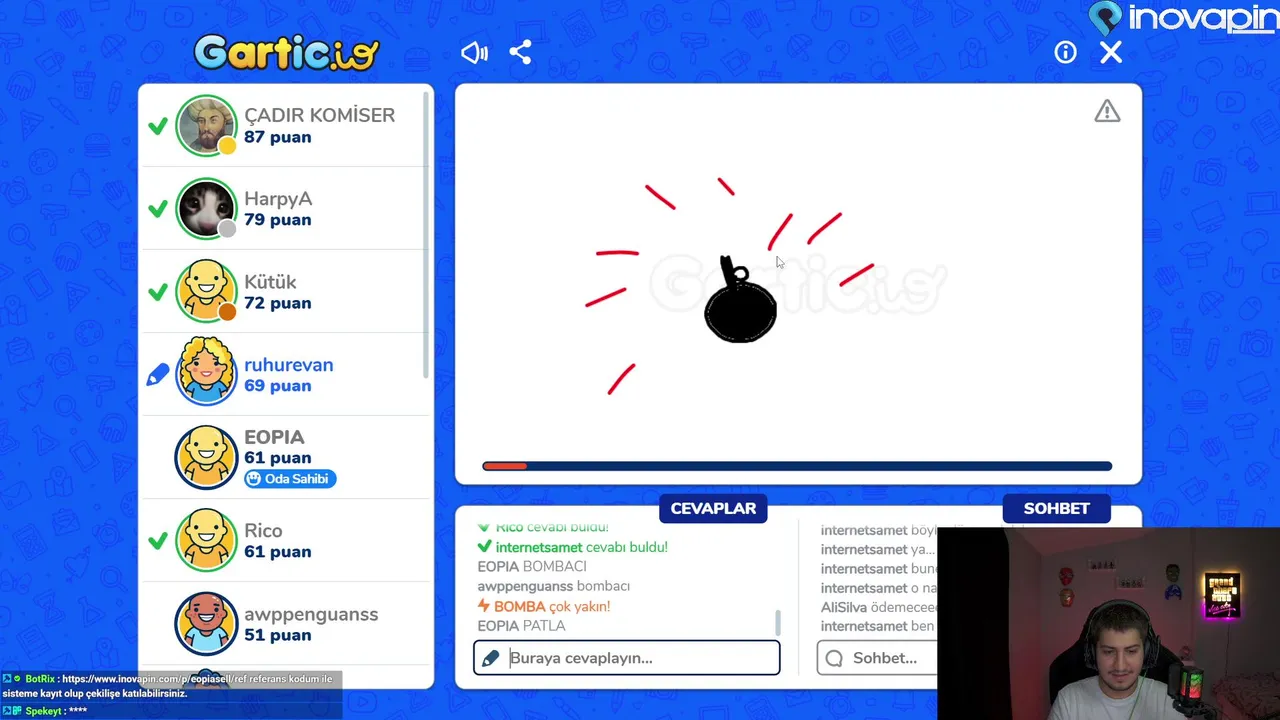Click blue pencil drawer icon beside ruhurevan
1280x720 pixels.
pos(157,375)
